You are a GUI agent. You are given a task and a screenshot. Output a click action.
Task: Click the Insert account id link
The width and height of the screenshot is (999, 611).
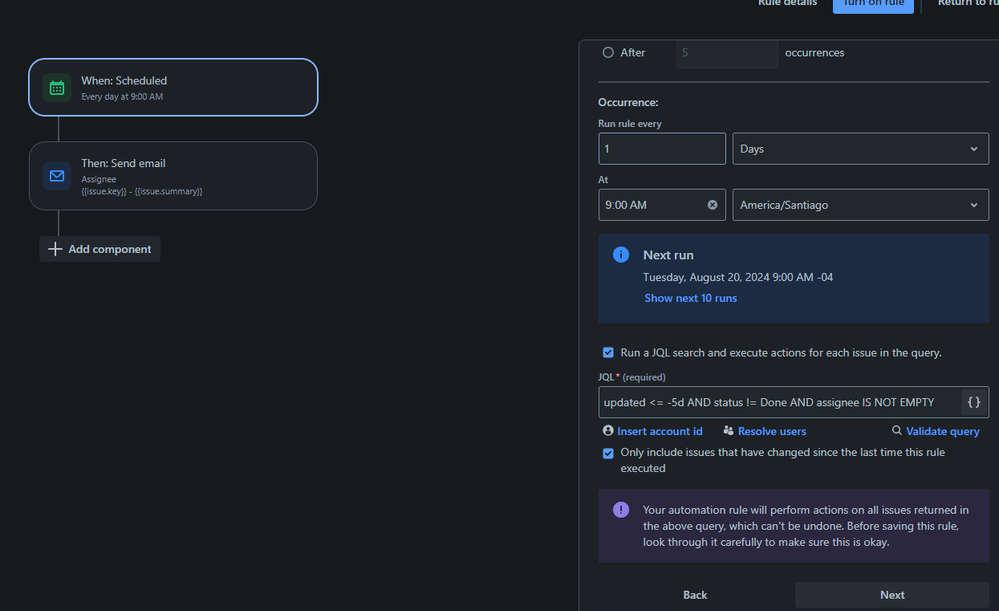point(659,431)
